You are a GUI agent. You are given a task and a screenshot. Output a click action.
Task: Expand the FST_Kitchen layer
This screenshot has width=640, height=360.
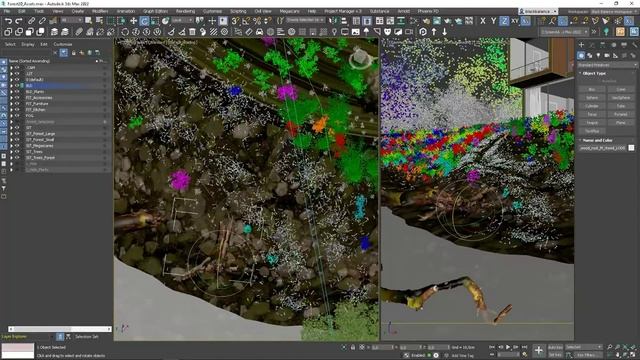pyautogui.click(x=11, y=110)
